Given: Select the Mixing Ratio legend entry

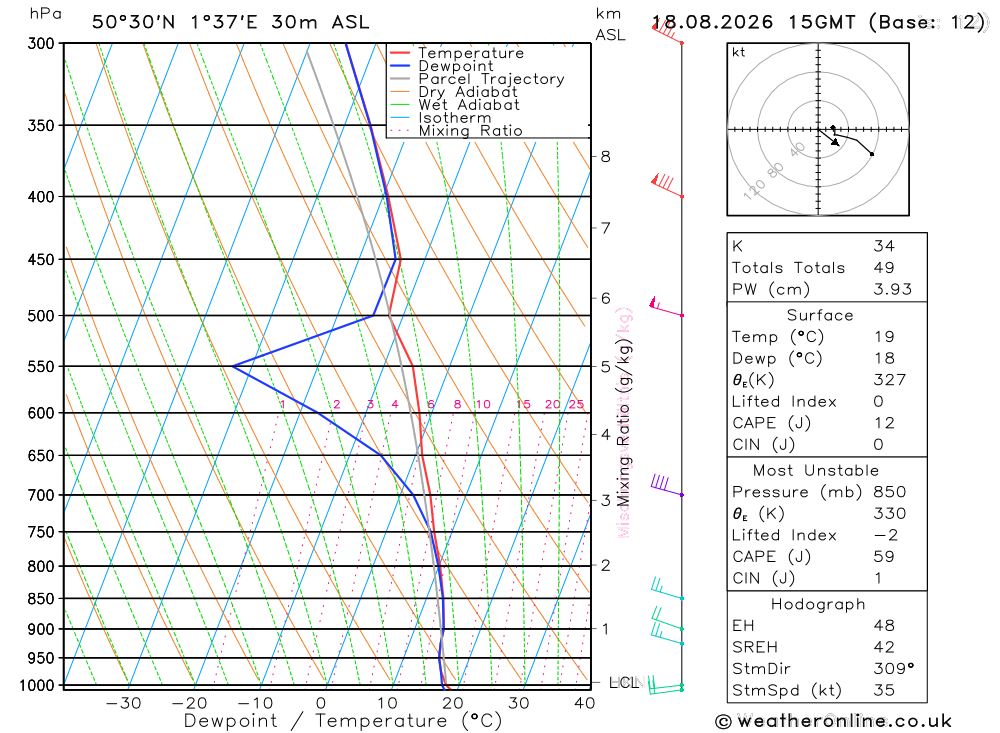Looking at the screenshot, I should click(x=470, y=131).
